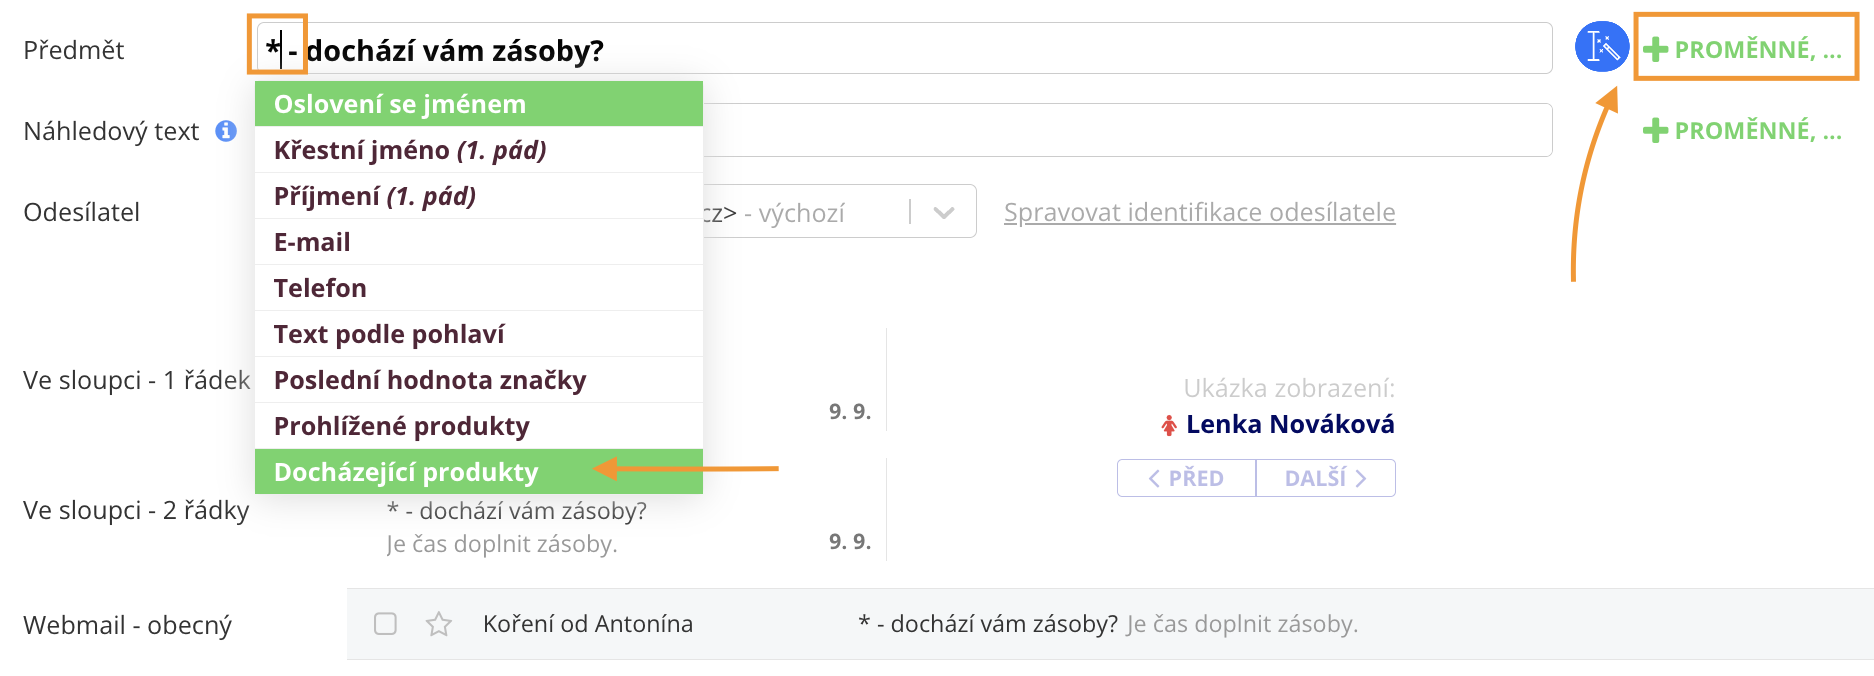Click the blue magic wand icon
Image resolution: width=1874 pixels, height=676 pixels.
[x=1601, y=47]
